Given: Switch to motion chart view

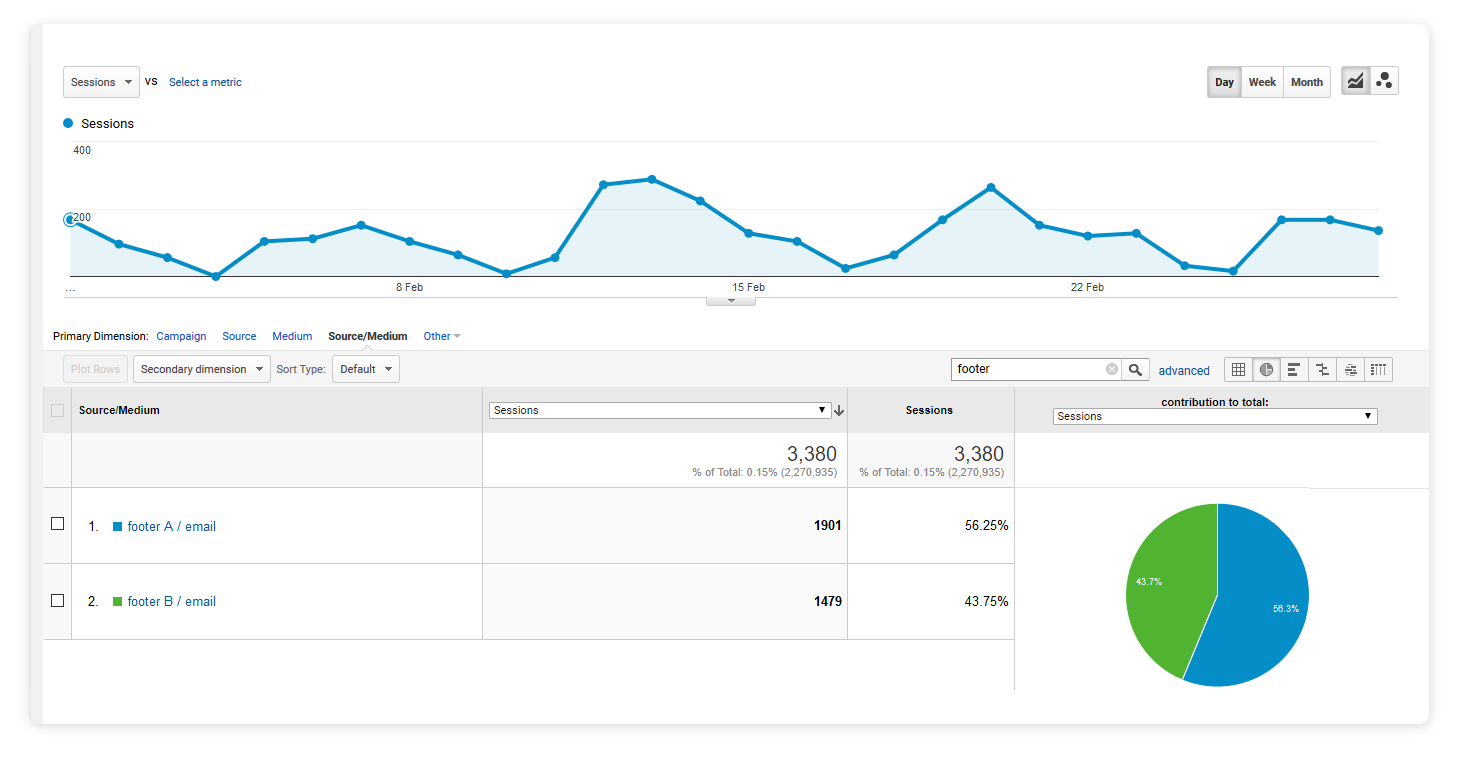Looking at the screenshot, I should tap(1384, 82).
